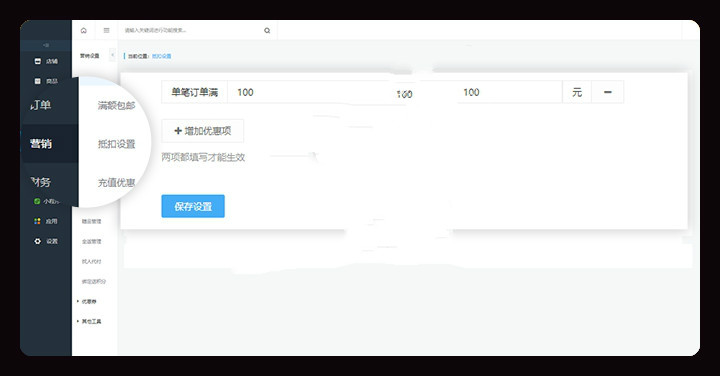Click the 保存设置 save button
Viewport: 720px width, 376px height.
[193, 206]
